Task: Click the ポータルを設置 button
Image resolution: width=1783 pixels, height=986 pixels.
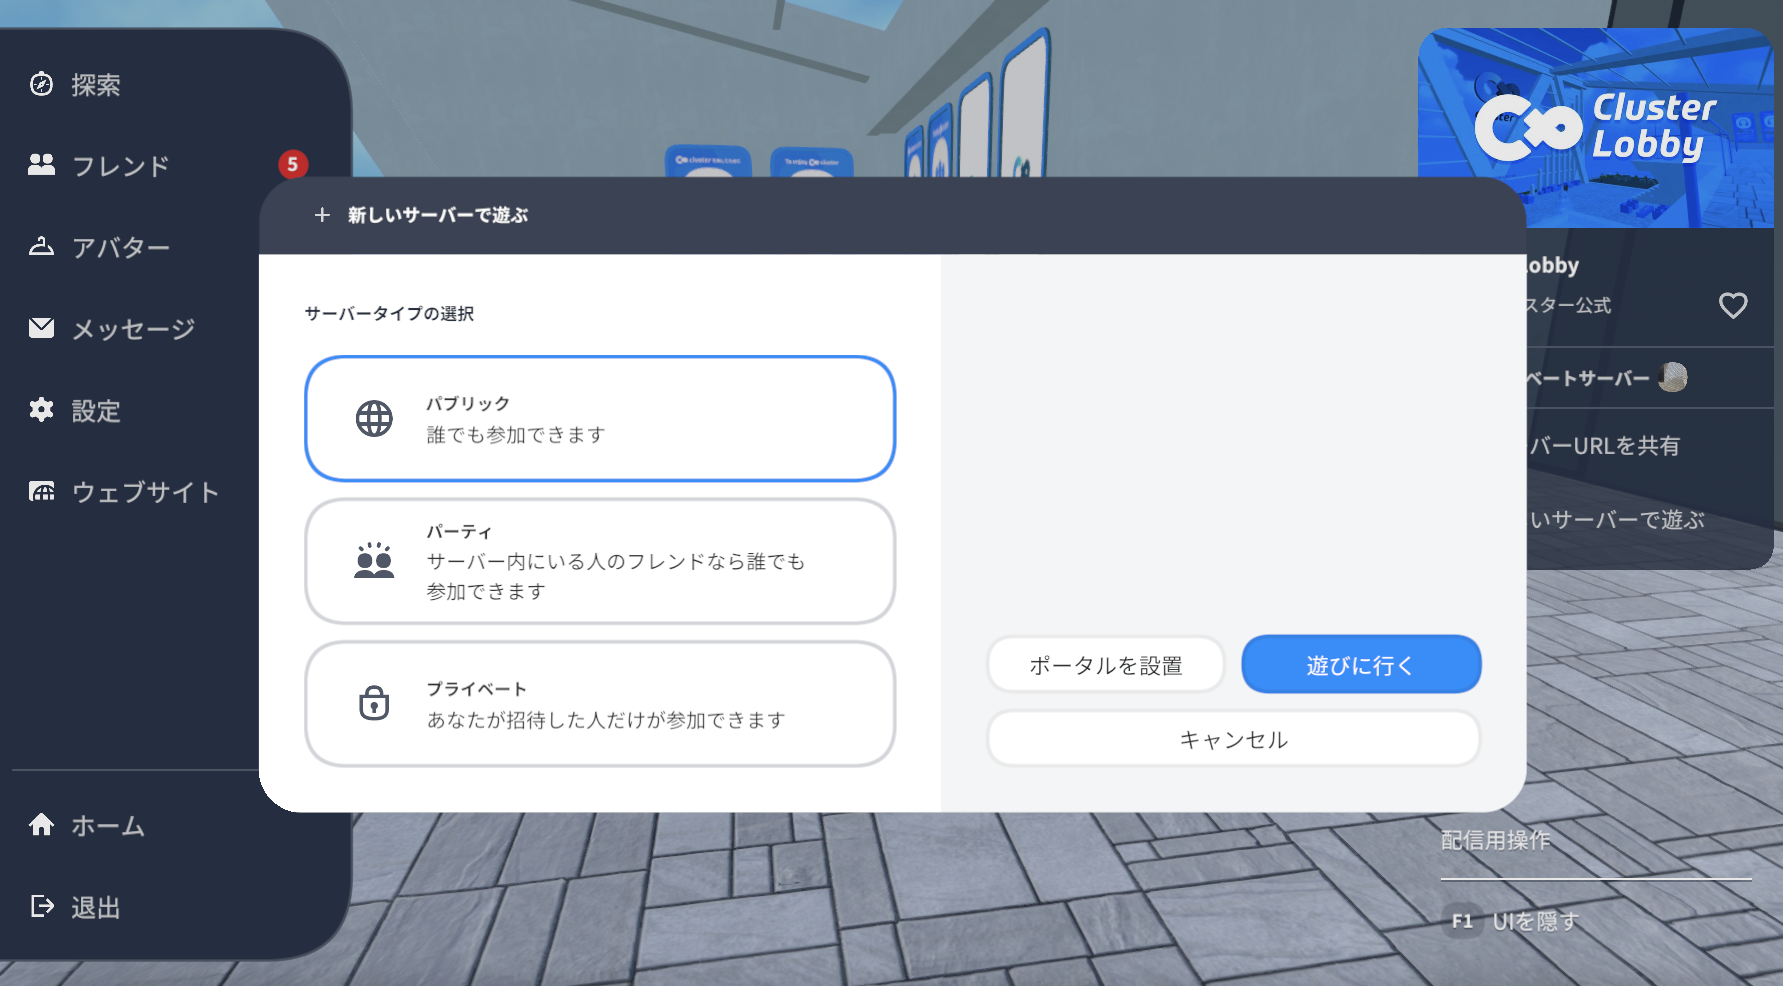Action: (x=1106, y=664)
